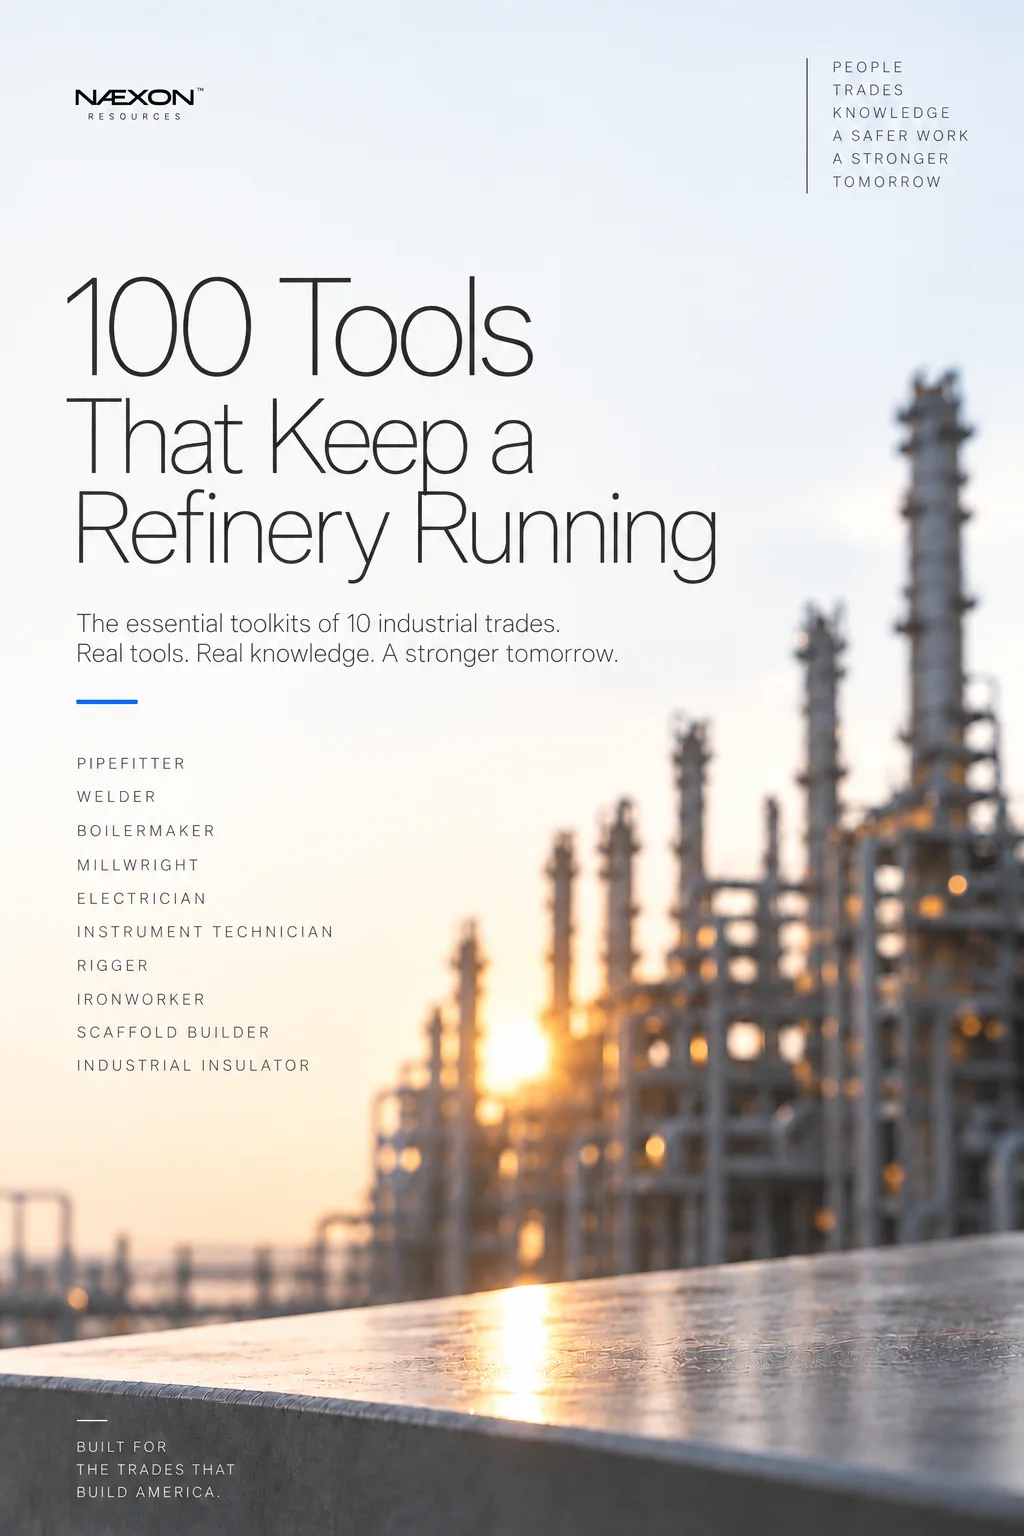This screenshot has width=1024, height=1536.
Task: Click 'THE TRADES THAT' footer line
Action: [x=156, y=1470]
